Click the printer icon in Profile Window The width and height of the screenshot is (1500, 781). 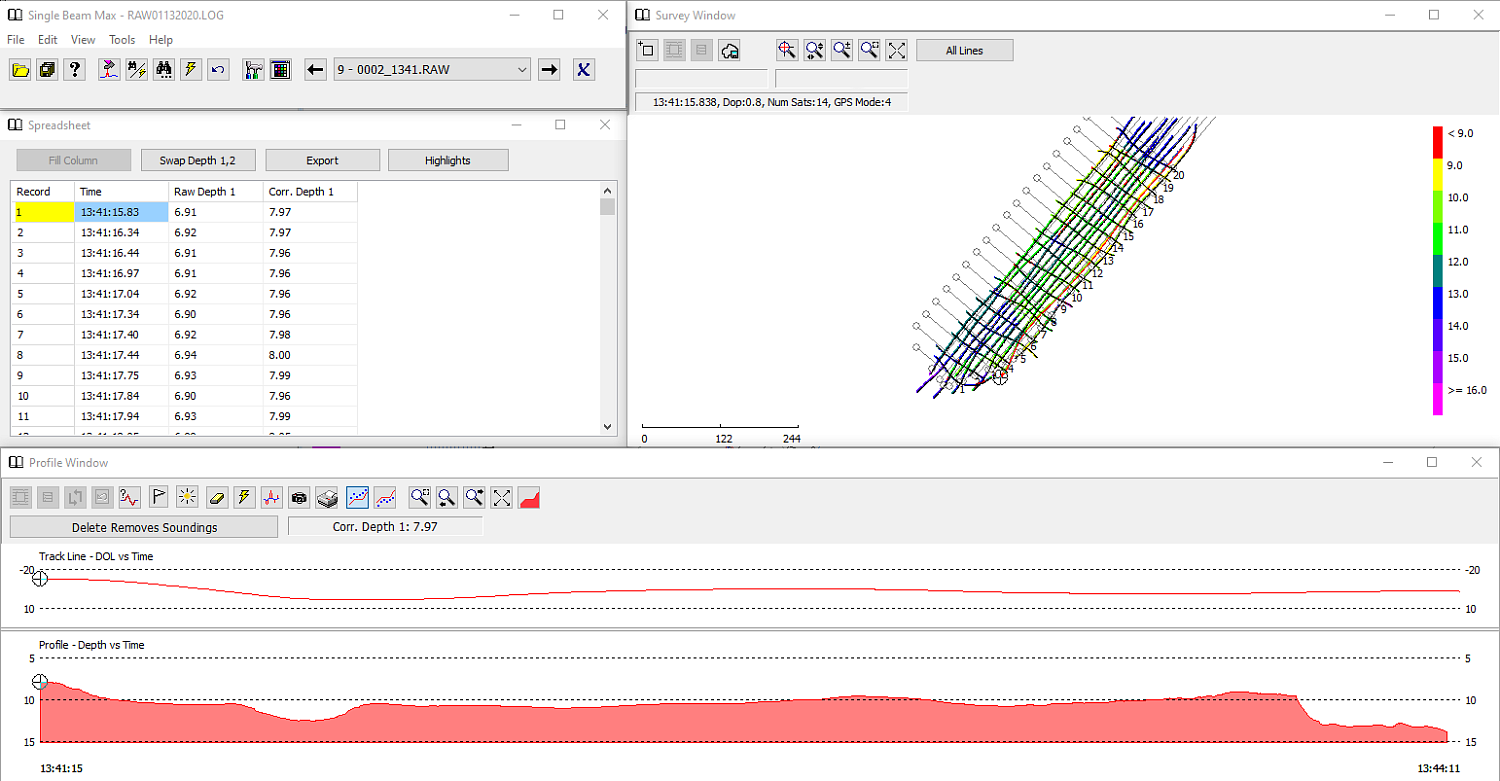pyautogui.click(x=327, y=497)
